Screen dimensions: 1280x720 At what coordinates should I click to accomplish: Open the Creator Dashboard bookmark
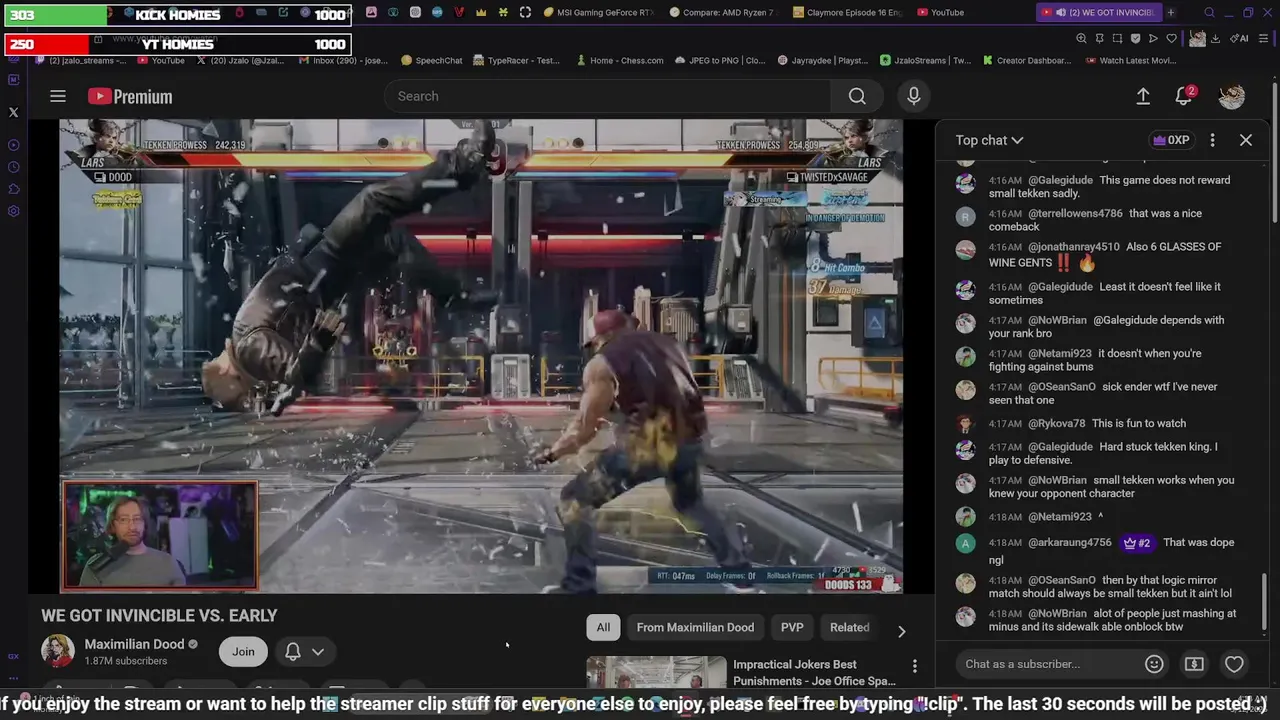[1027, 60]
